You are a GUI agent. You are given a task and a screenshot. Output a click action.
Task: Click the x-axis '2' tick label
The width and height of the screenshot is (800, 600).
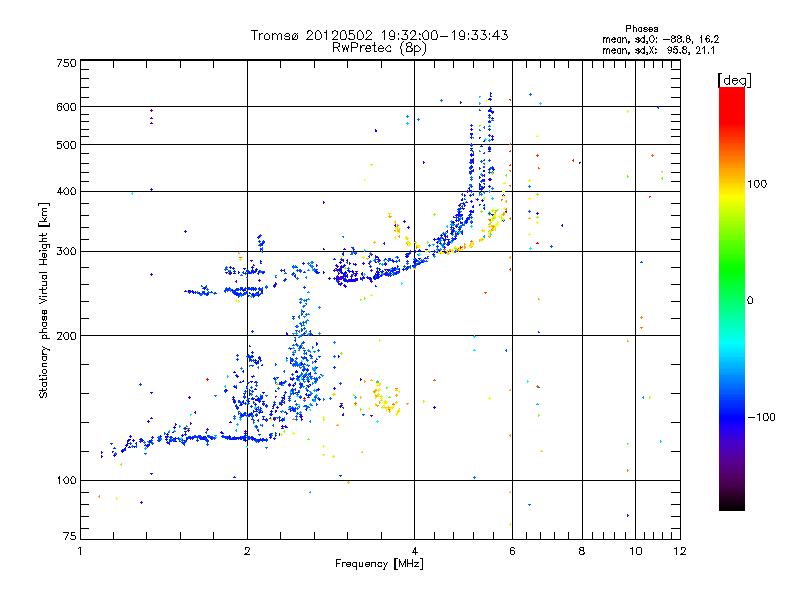[x=247, y=551]
